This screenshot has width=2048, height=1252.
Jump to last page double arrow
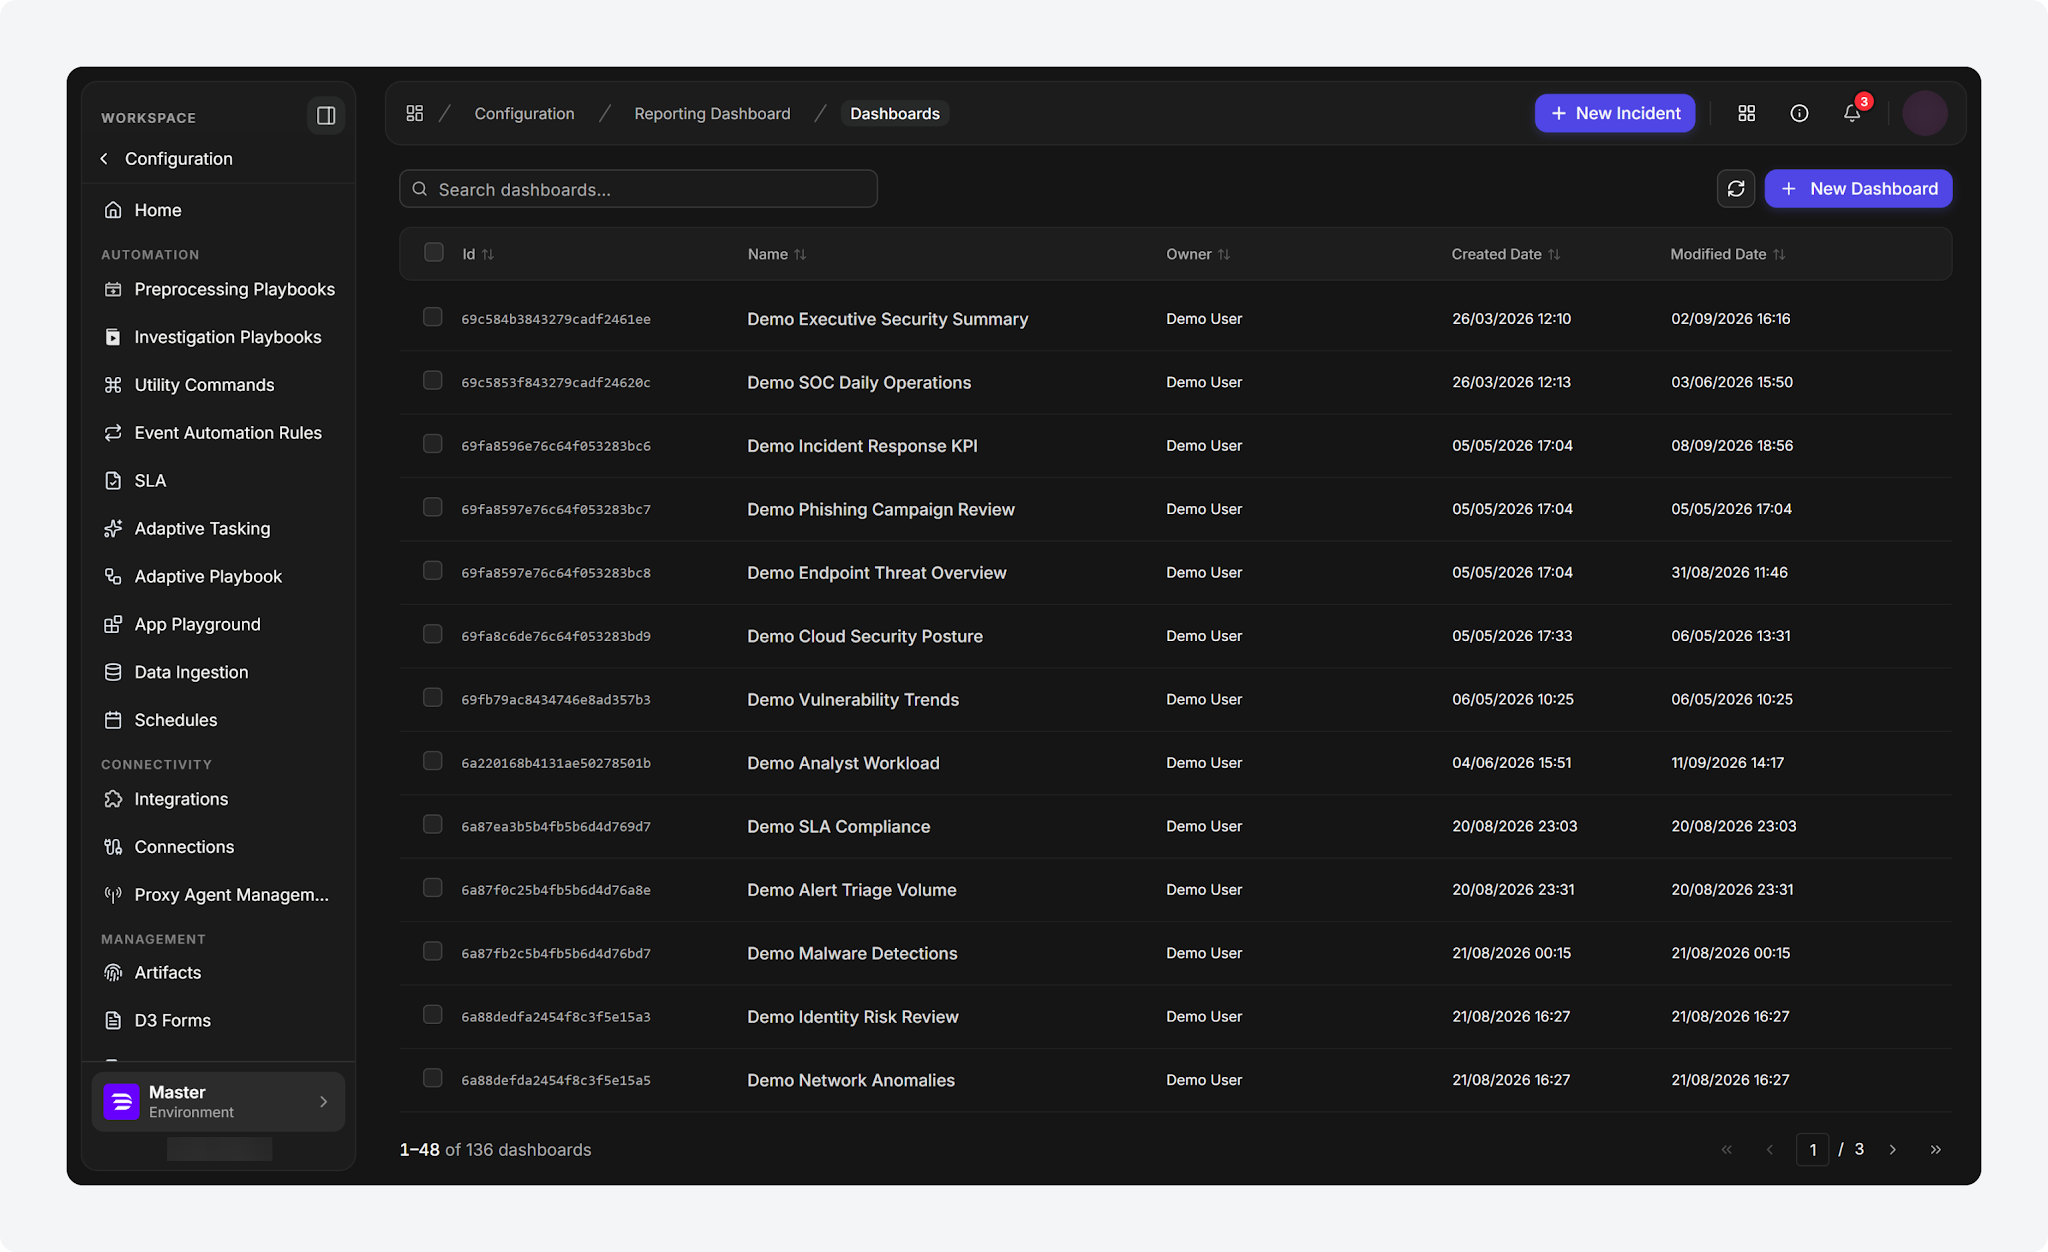pos(1935,1150)
